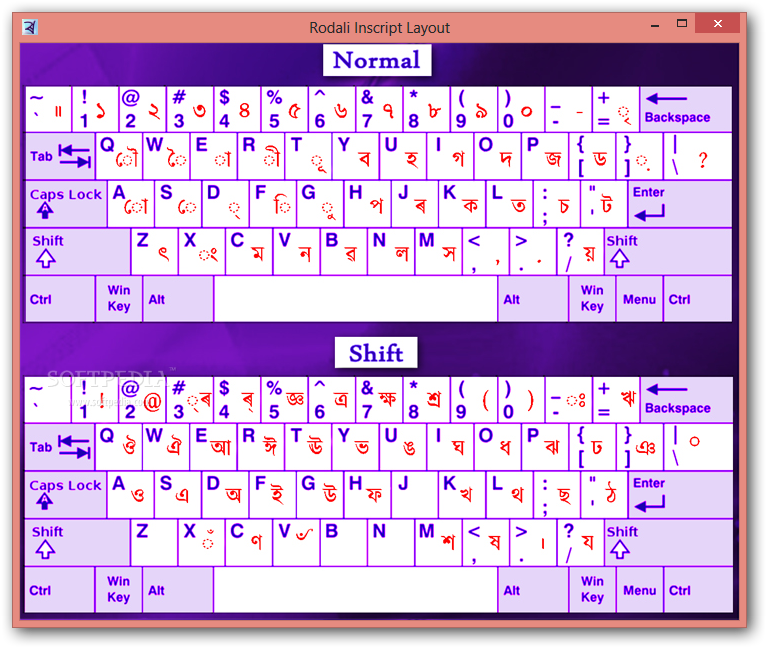Click the Enter key in Shift keyboard

click(680, 494)
